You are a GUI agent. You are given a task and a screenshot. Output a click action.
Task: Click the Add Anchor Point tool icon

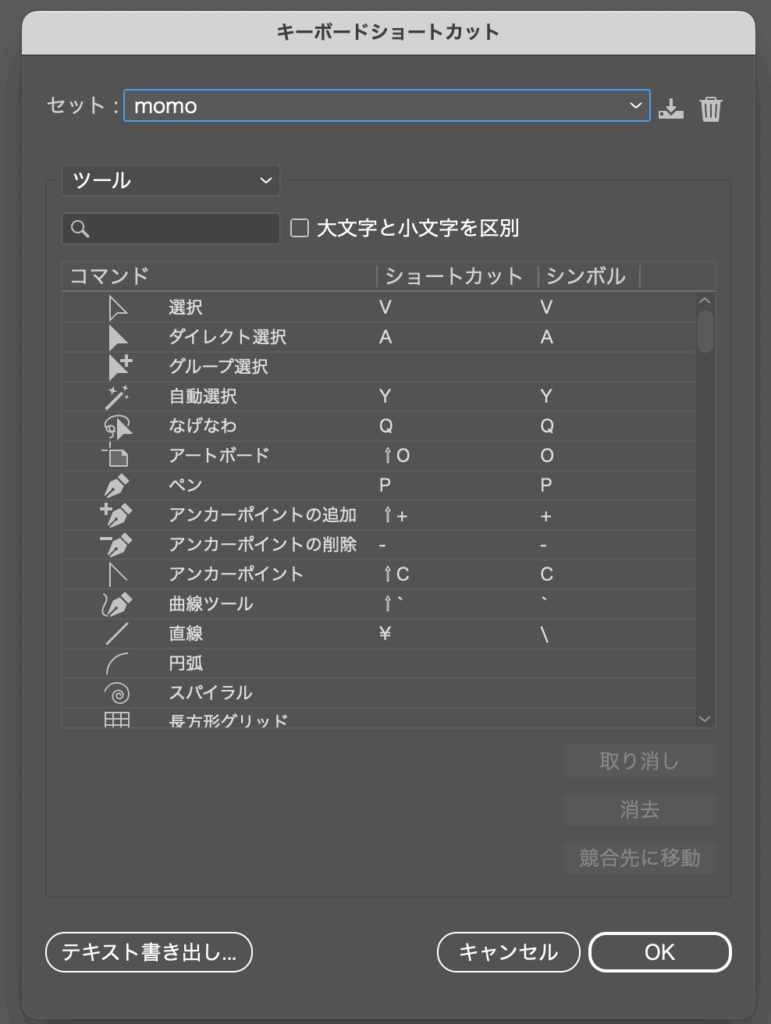tap(116, 515)
